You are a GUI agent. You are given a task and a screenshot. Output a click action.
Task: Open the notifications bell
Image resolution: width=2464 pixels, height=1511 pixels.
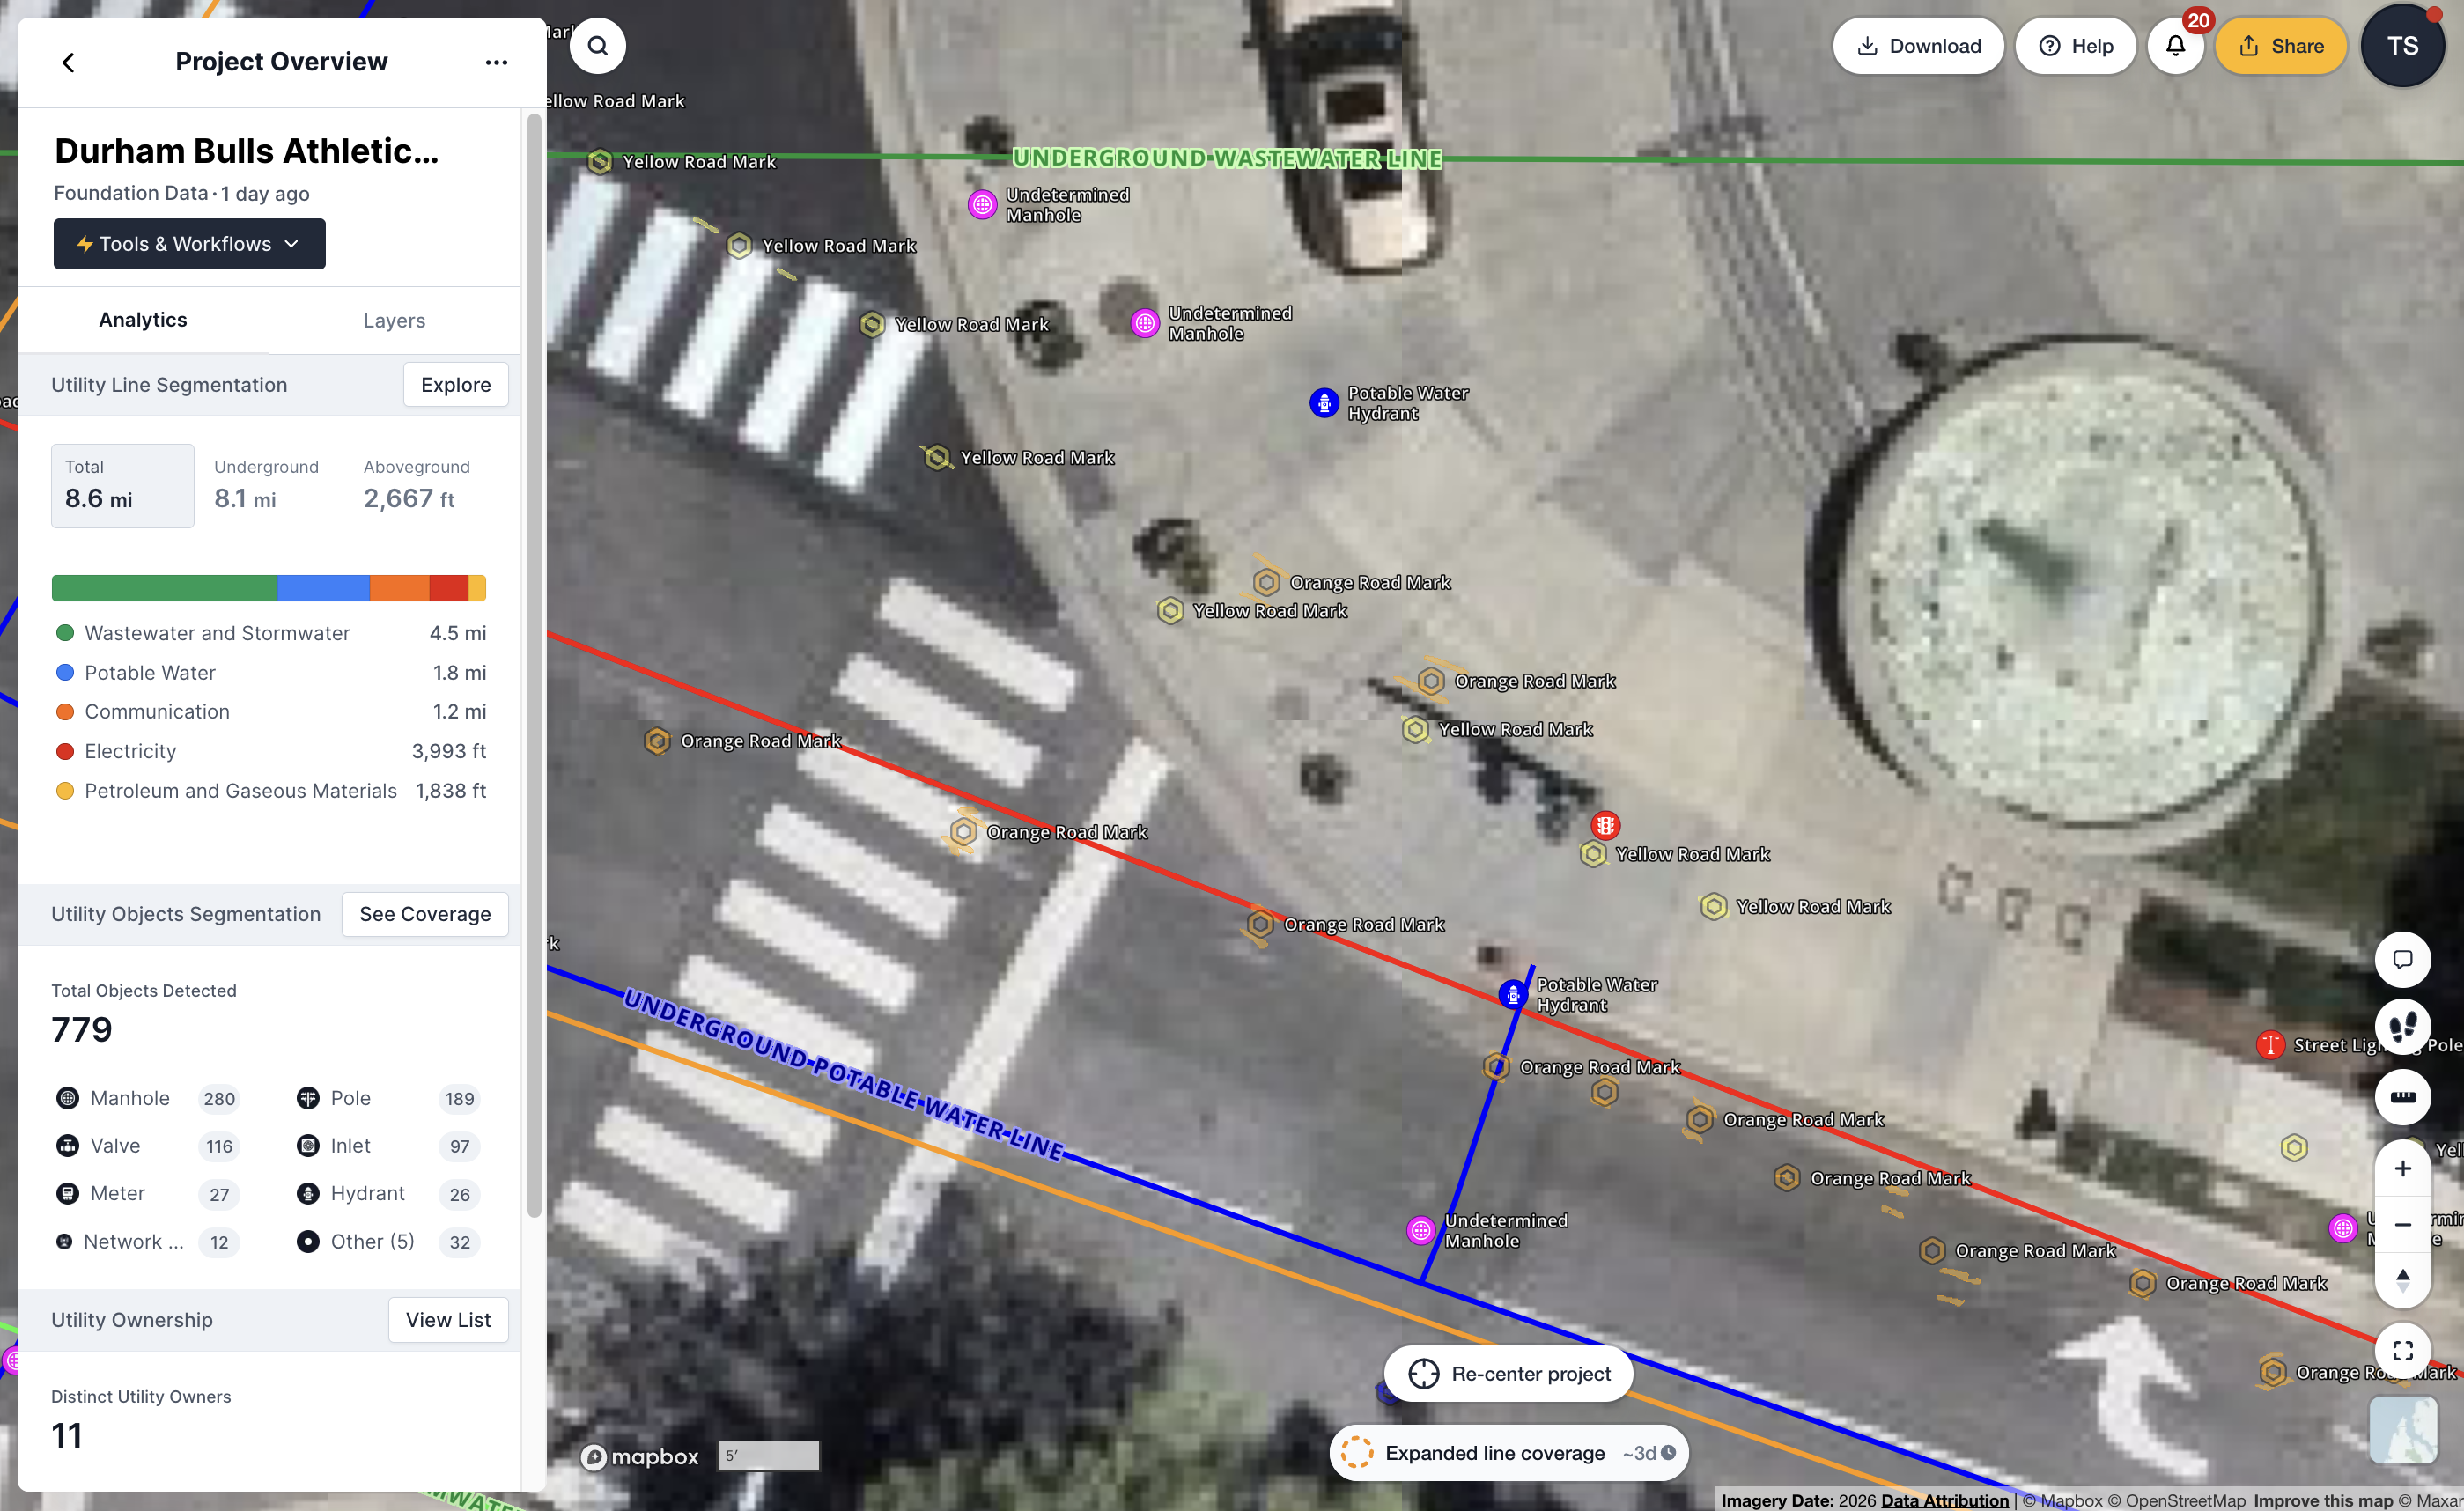coord(2176,46)
